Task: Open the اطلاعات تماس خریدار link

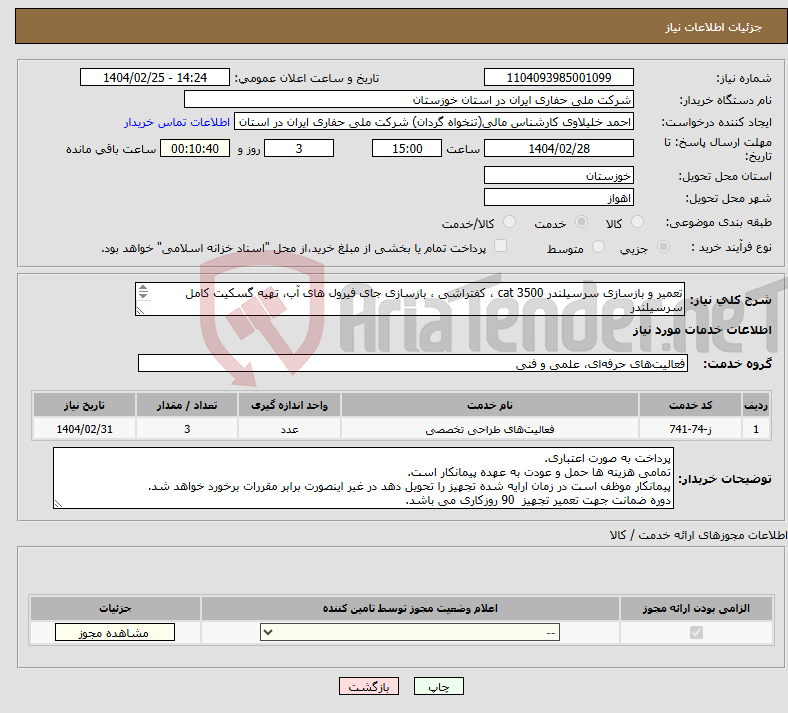Action: click(177, 122)
